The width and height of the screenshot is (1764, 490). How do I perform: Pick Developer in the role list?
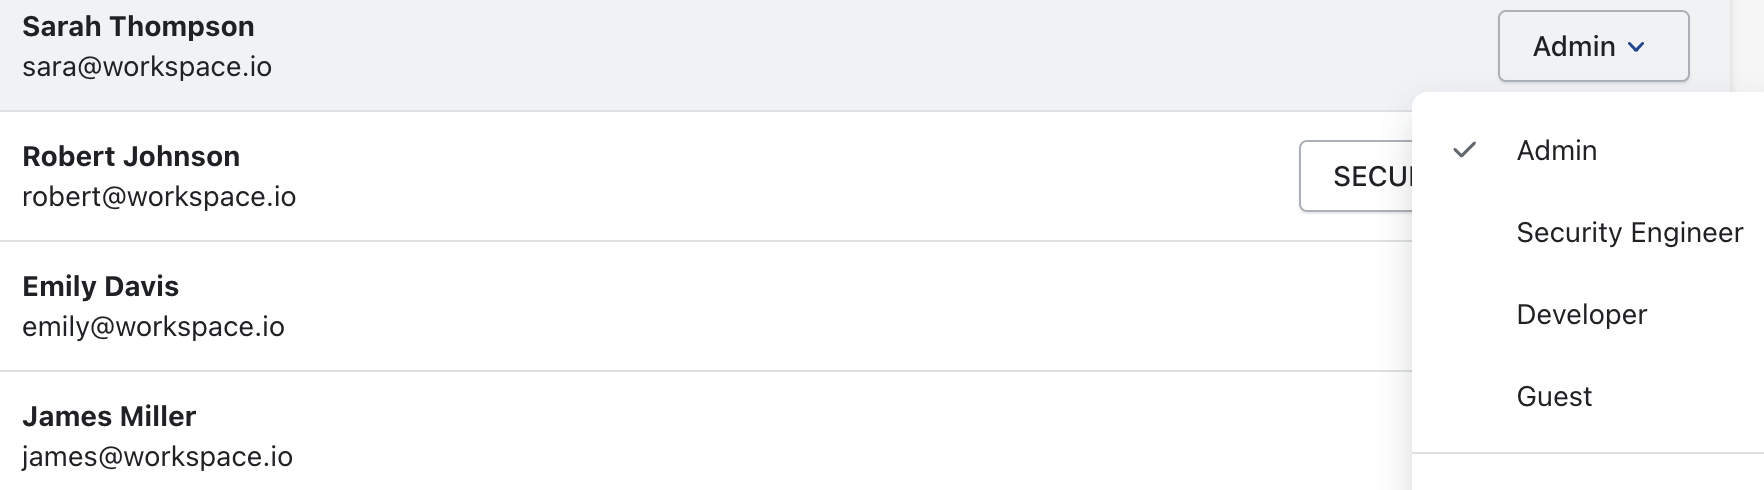click(1581, 314)
